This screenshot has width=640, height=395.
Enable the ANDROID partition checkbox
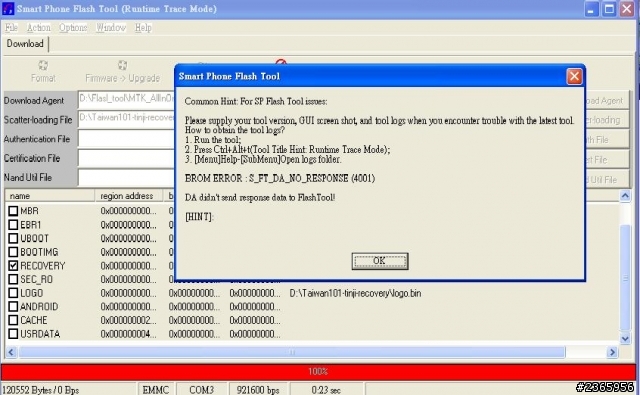(x=13, y=306)
